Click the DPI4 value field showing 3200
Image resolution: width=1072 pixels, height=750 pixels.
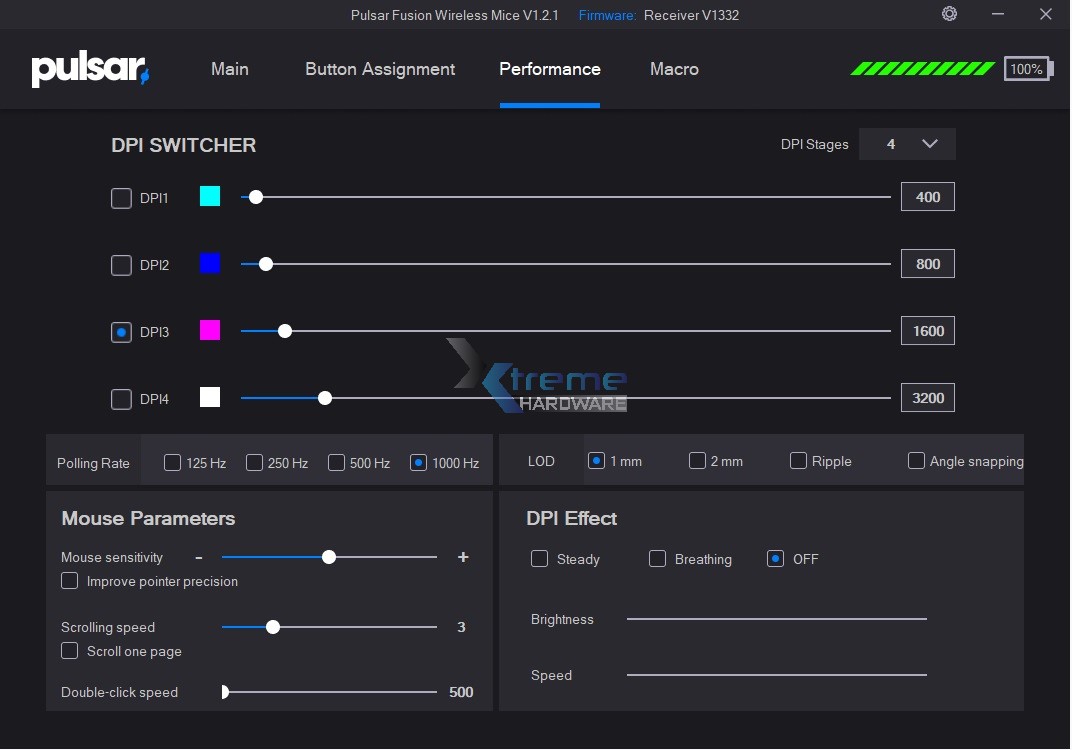[x=927, y=397]
